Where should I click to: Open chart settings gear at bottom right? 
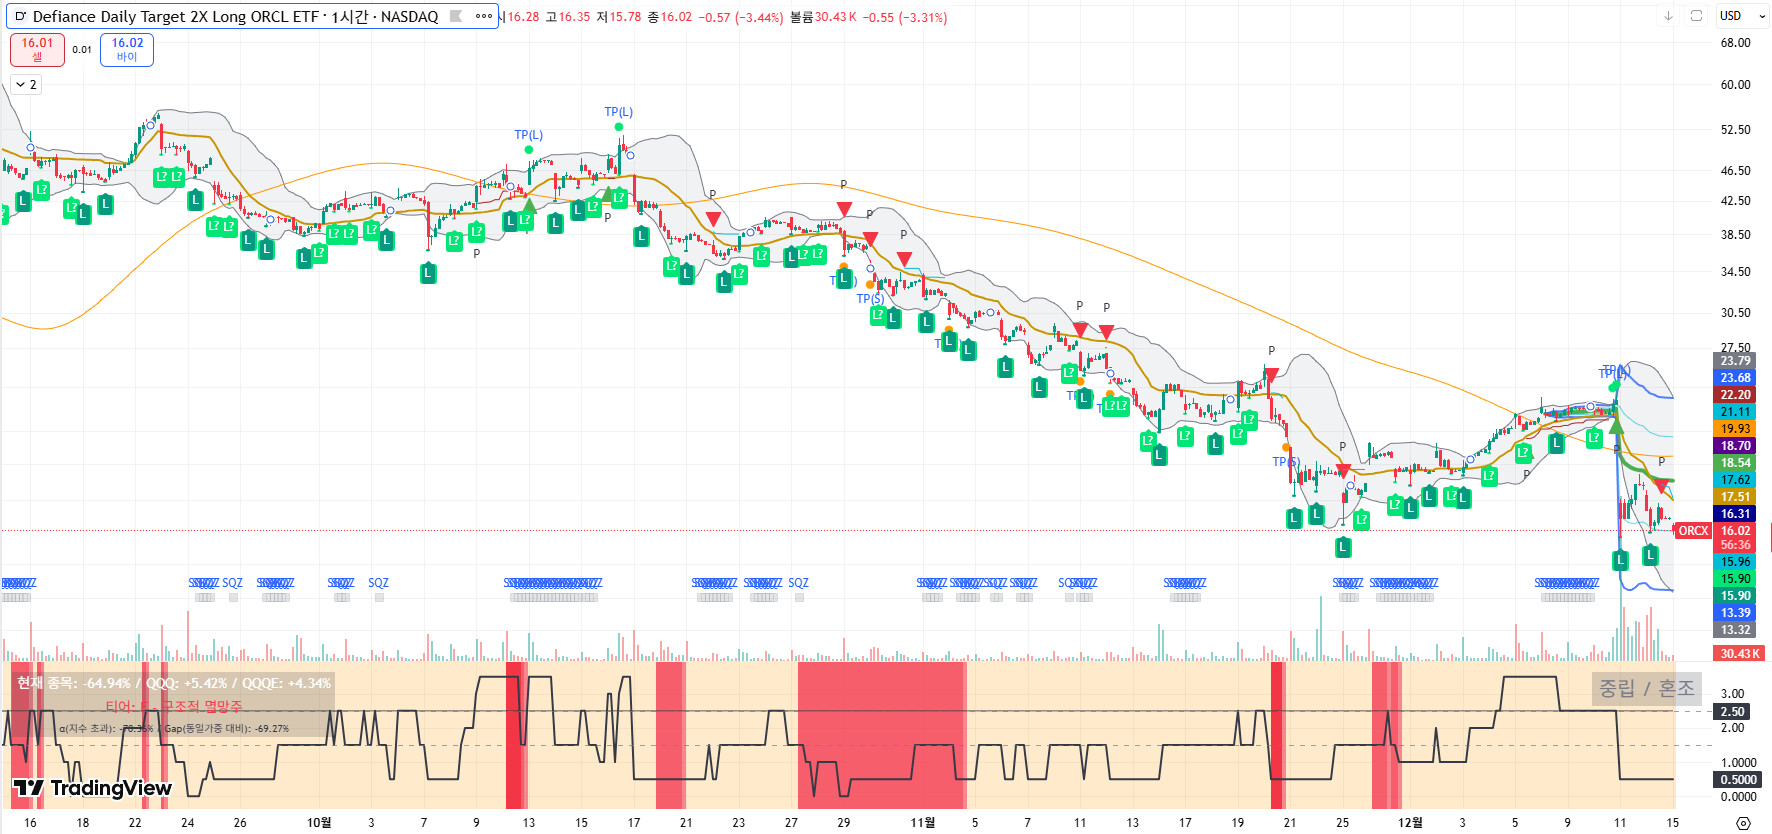click(x=1743, y=823)
